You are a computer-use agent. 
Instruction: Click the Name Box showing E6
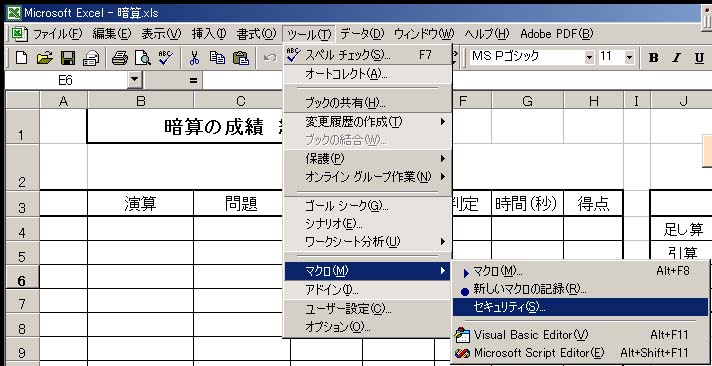tap(66, 80)
